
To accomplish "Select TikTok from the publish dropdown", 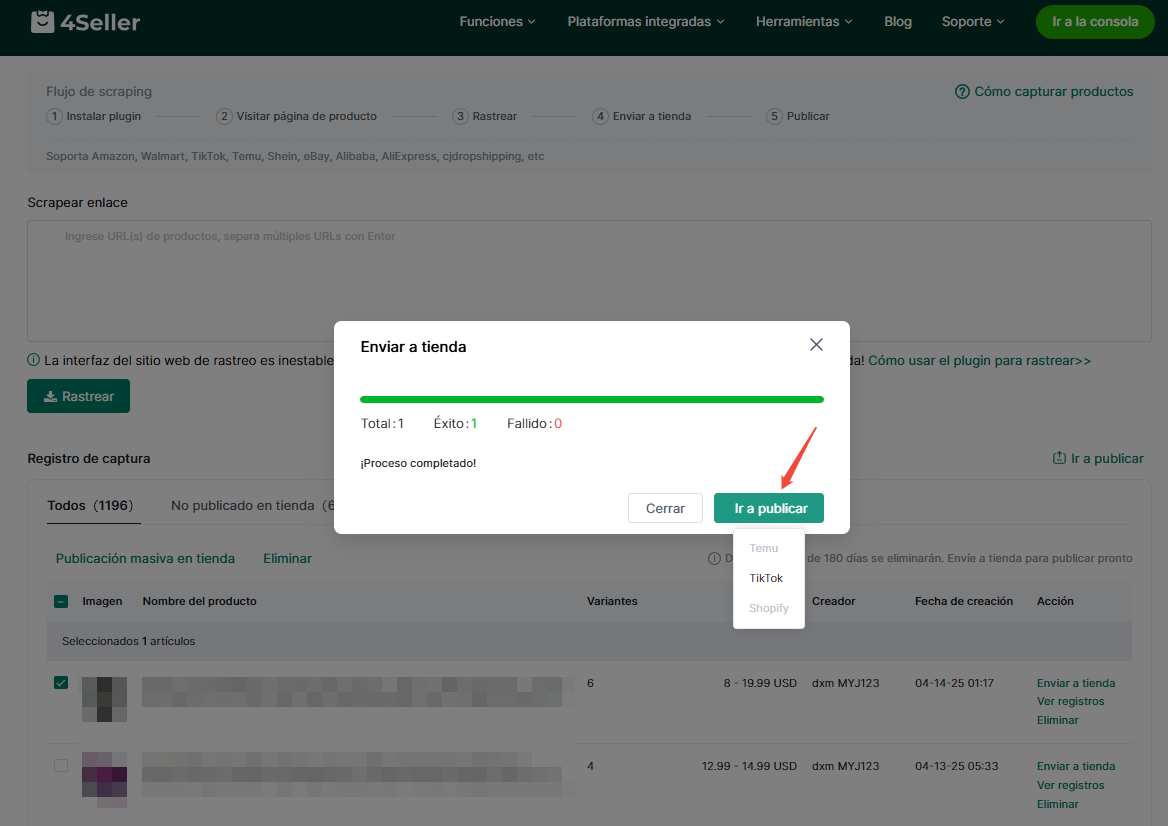I will tap(766, 578).
